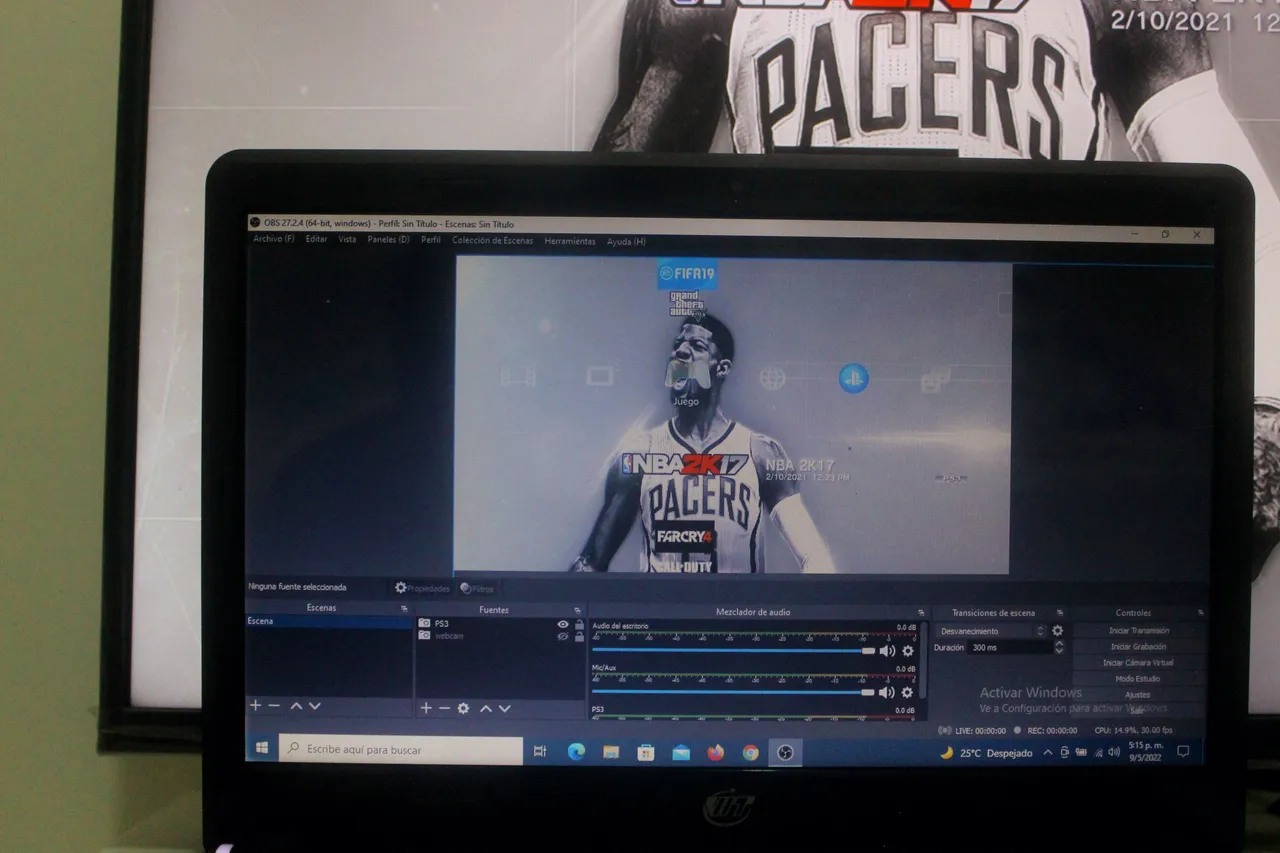Open Microsoft Edge from taskbar
Viewport: 1280px width, 853px height.
[576, 752]
